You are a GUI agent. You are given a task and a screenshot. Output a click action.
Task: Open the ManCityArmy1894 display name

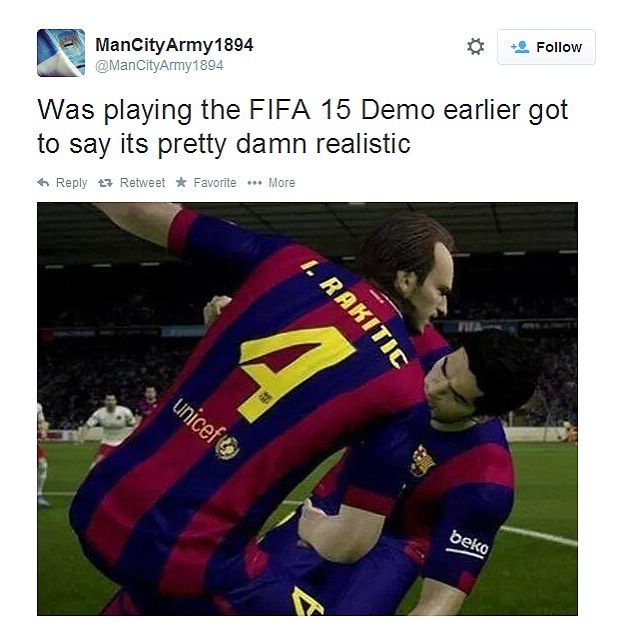(x=174, y=45)
